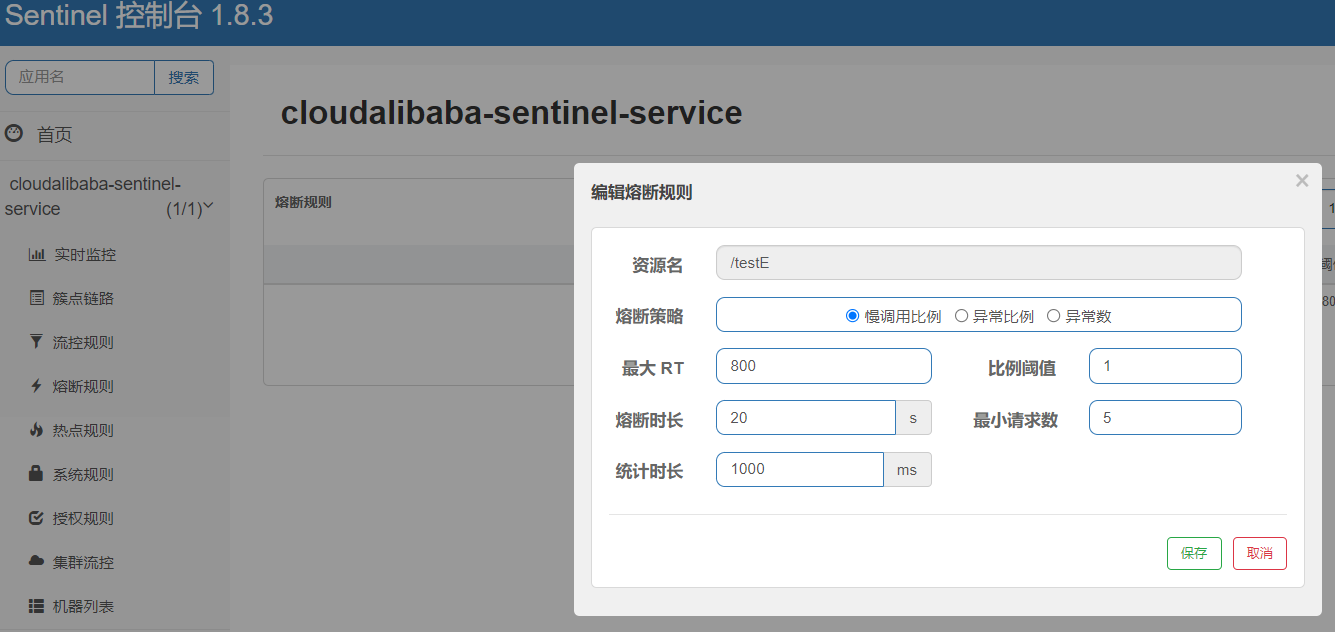
Task: Click the flame icon for 热点规则
Action: (37, 430)
